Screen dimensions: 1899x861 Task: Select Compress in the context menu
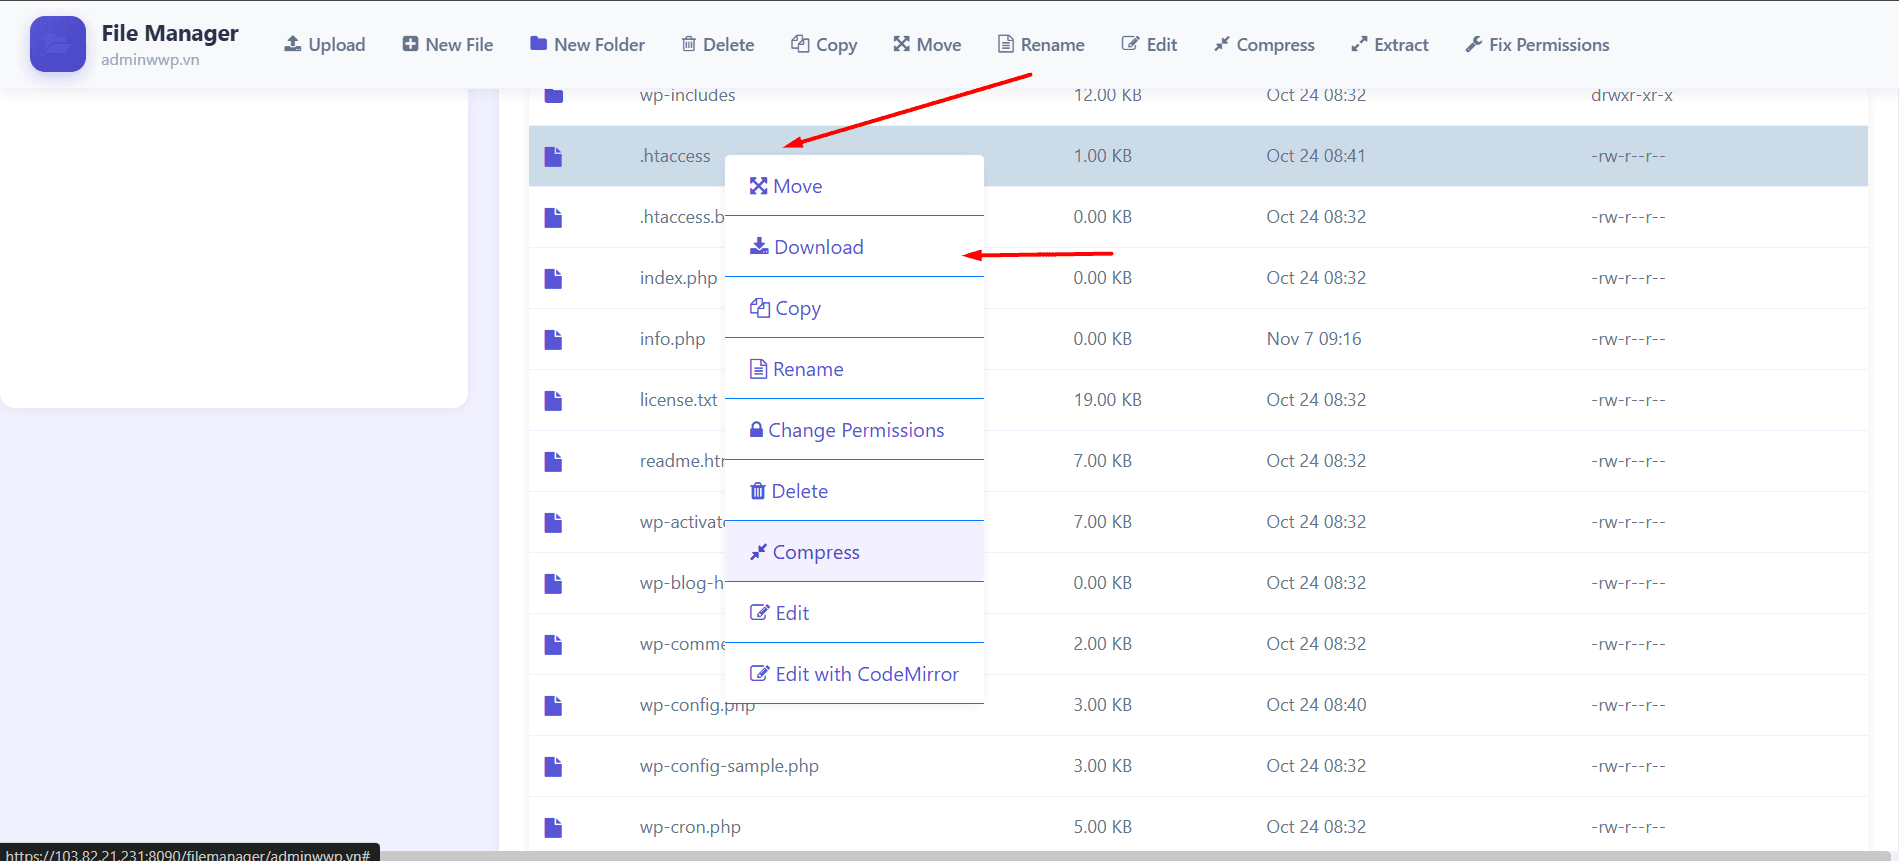[805, 552]
